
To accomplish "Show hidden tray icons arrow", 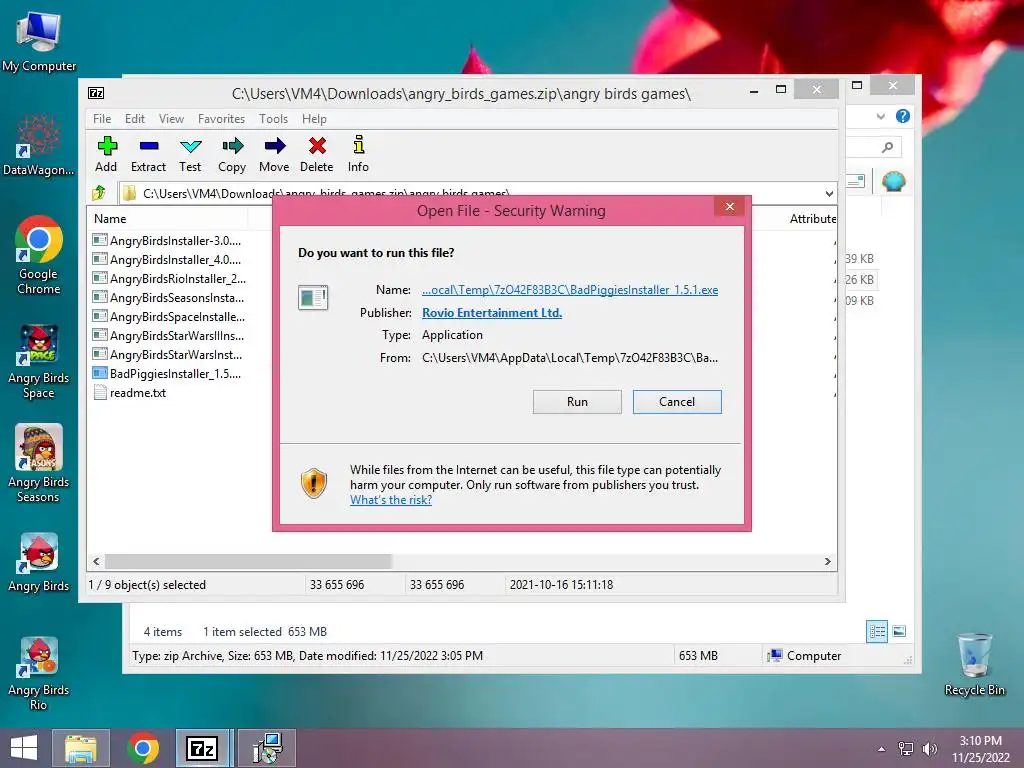I will (x=882, y=749).
